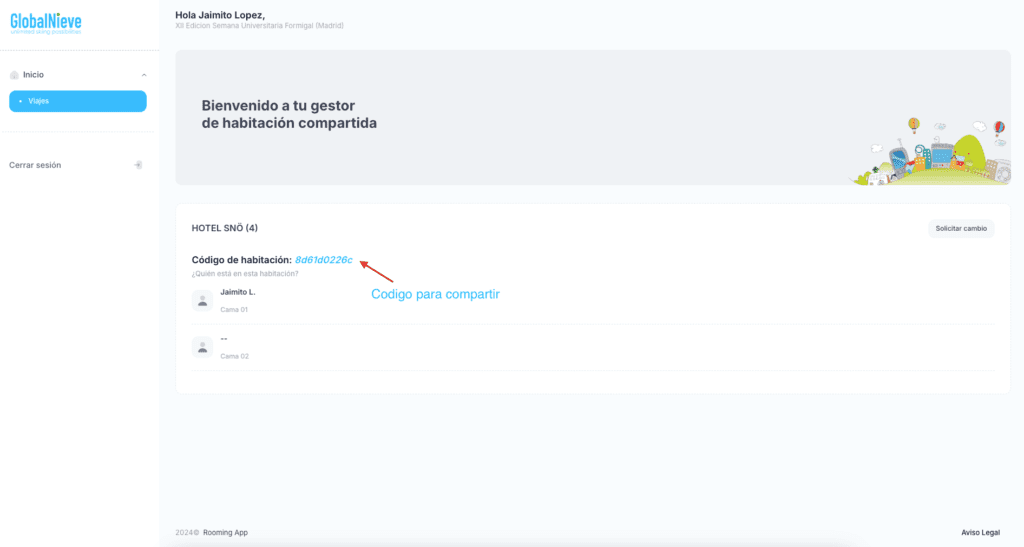Click the welcome banner heading text

coord(289,114)
